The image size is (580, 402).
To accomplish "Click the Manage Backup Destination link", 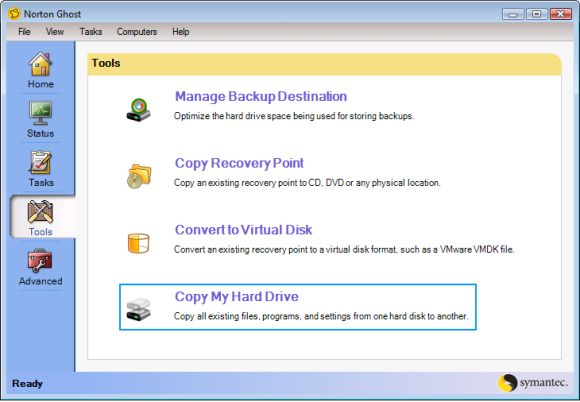I will (x=261, y=97).
